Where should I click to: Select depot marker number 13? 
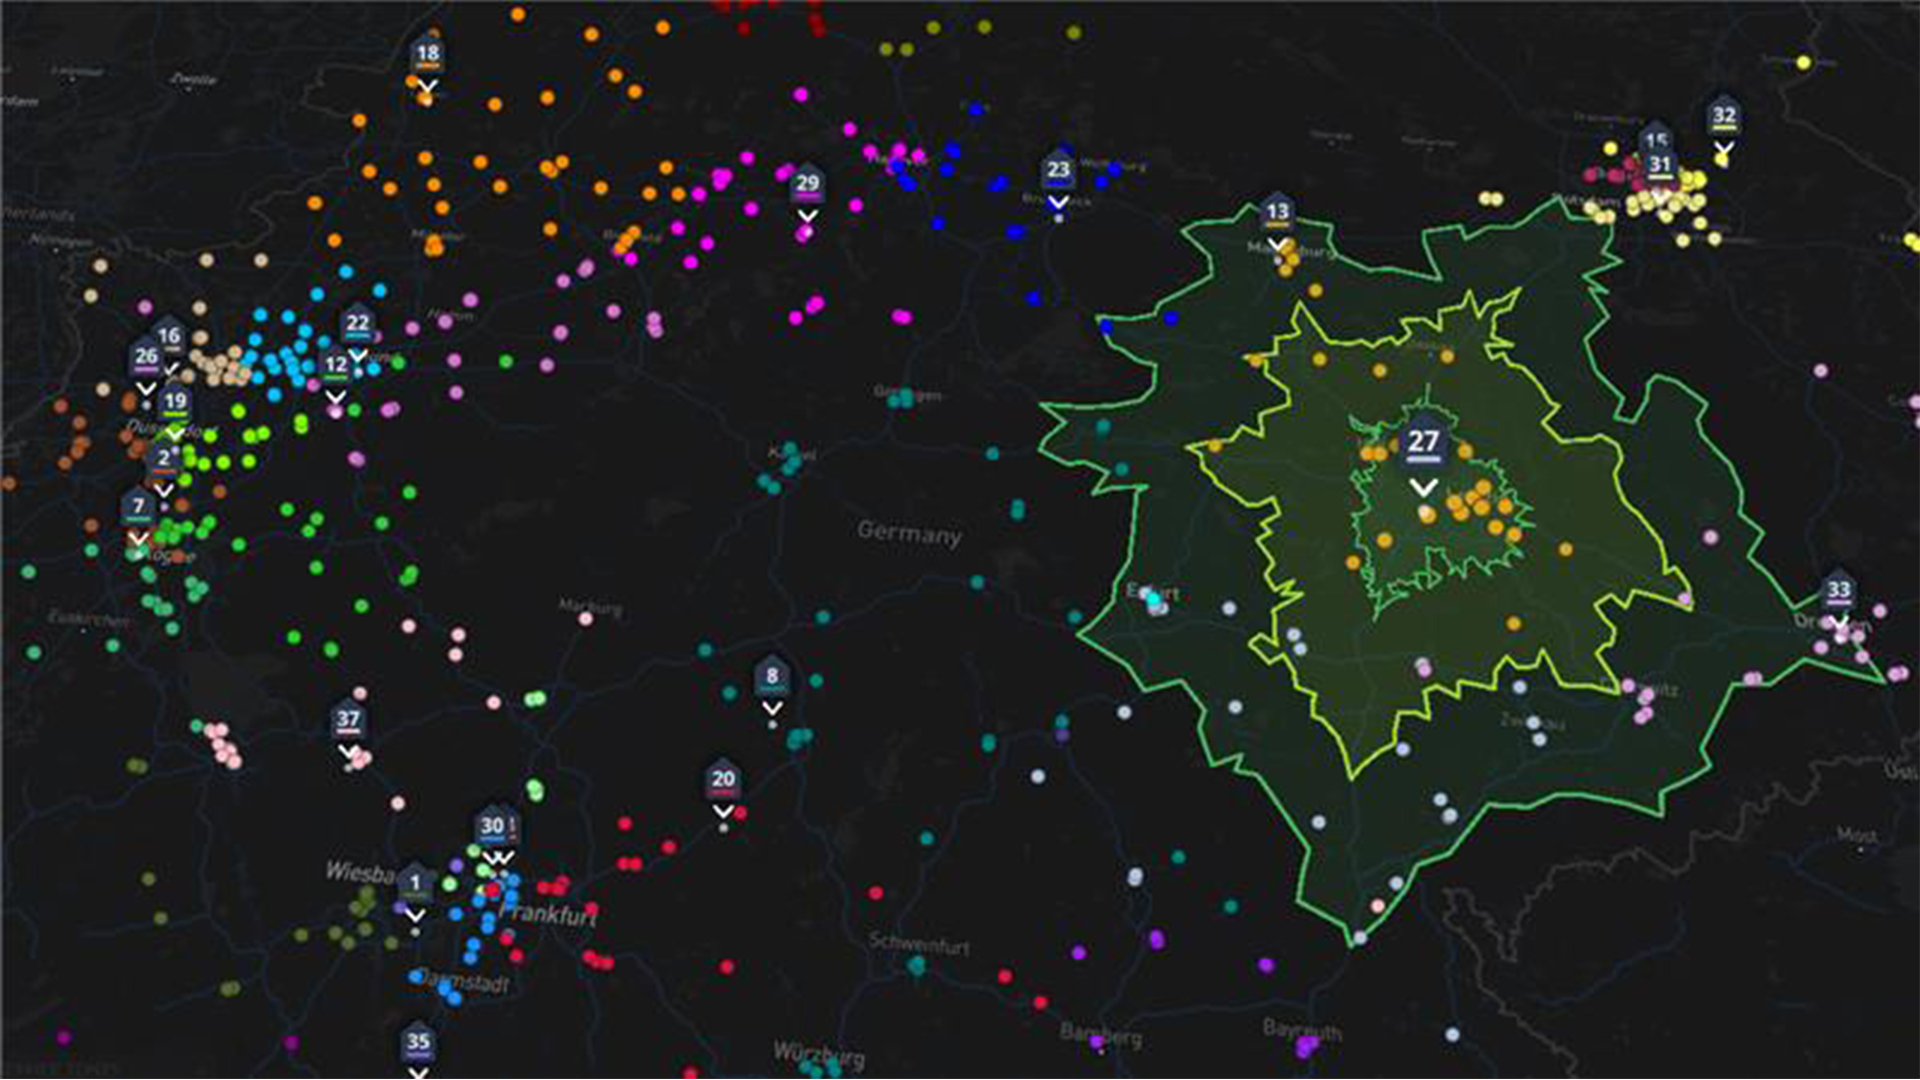pyautogui.click(x=1277, y=212)
